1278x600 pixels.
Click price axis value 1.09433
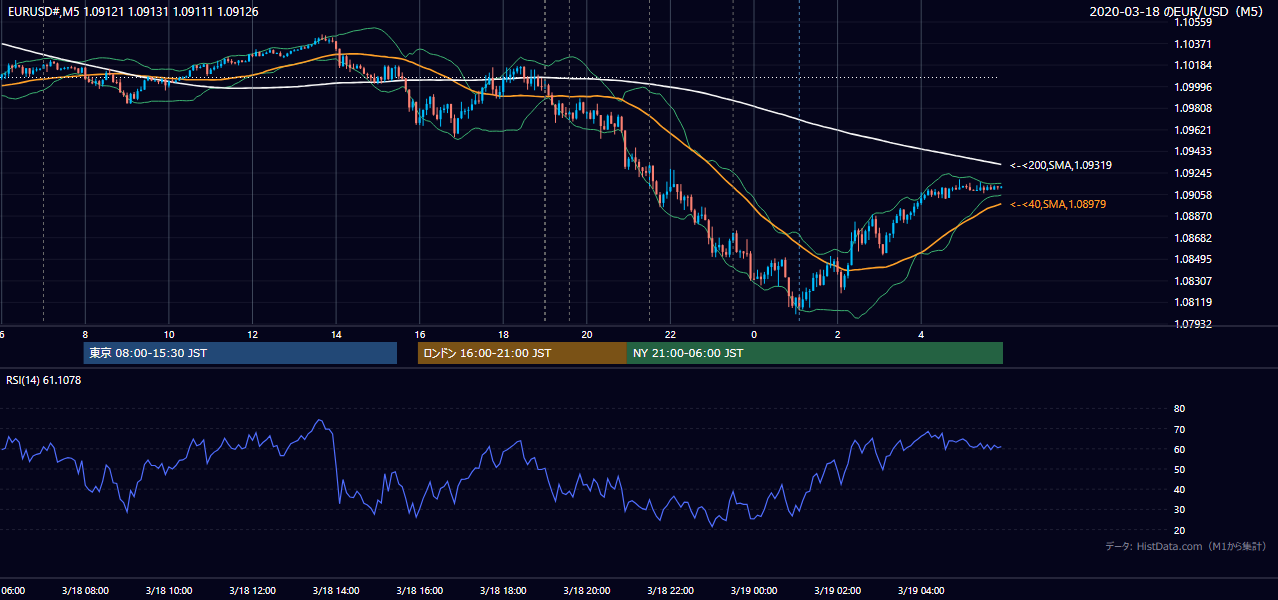click(x=1193, y=151)
